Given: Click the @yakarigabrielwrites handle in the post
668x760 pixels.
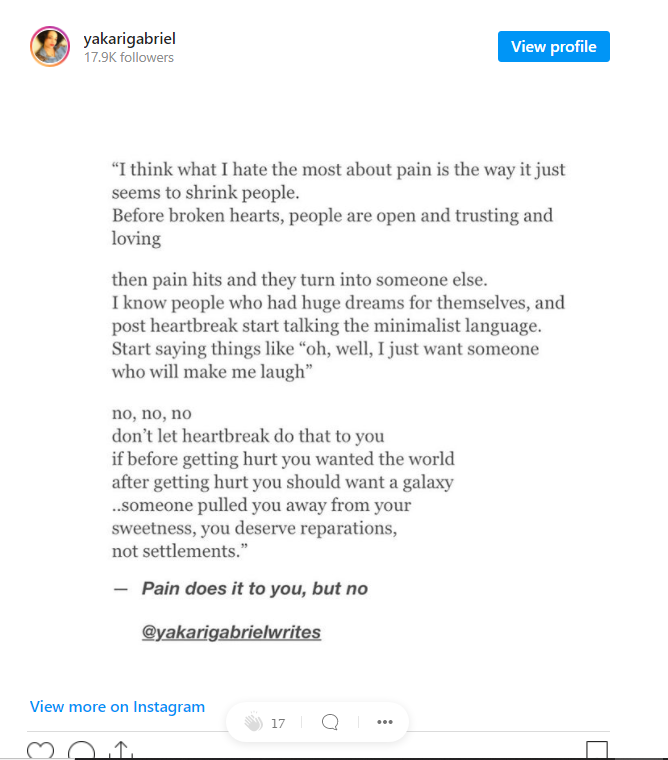Looking at the screenshot, I should [231, 632].
